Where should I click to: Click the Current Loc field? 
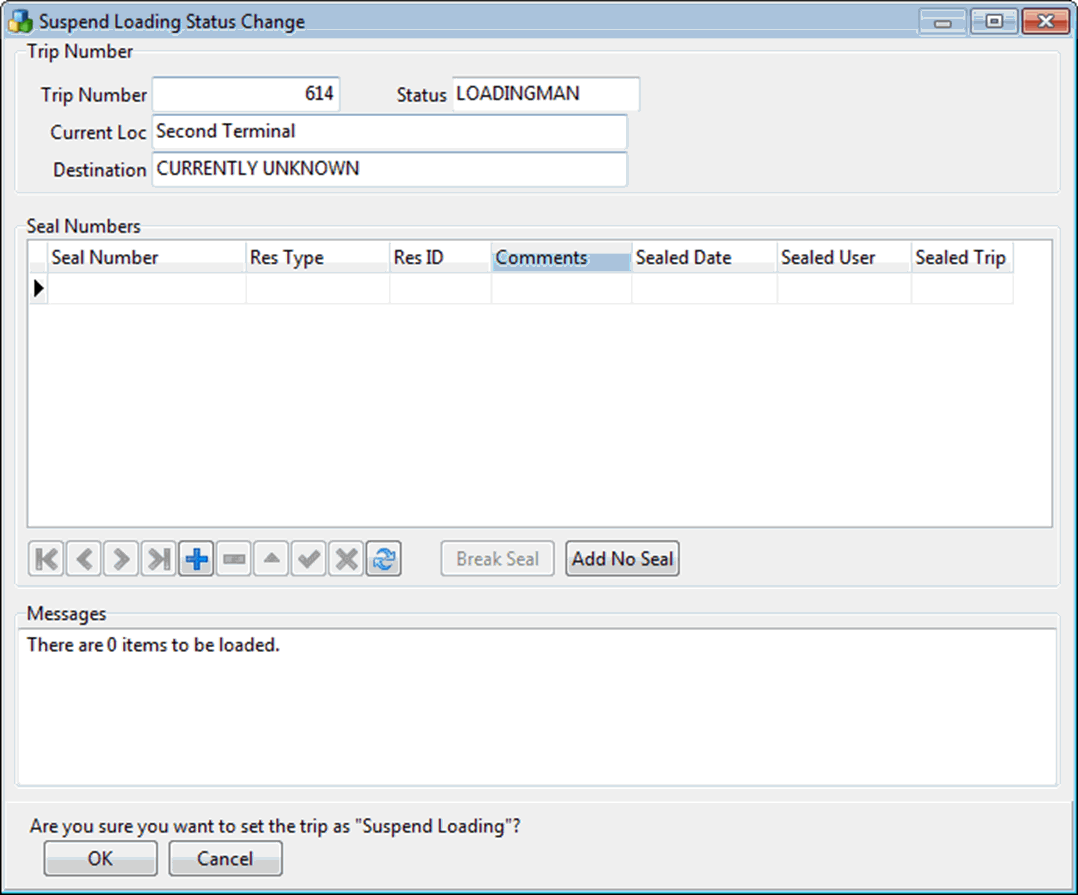pyautogui.click(x=390, y=132)
